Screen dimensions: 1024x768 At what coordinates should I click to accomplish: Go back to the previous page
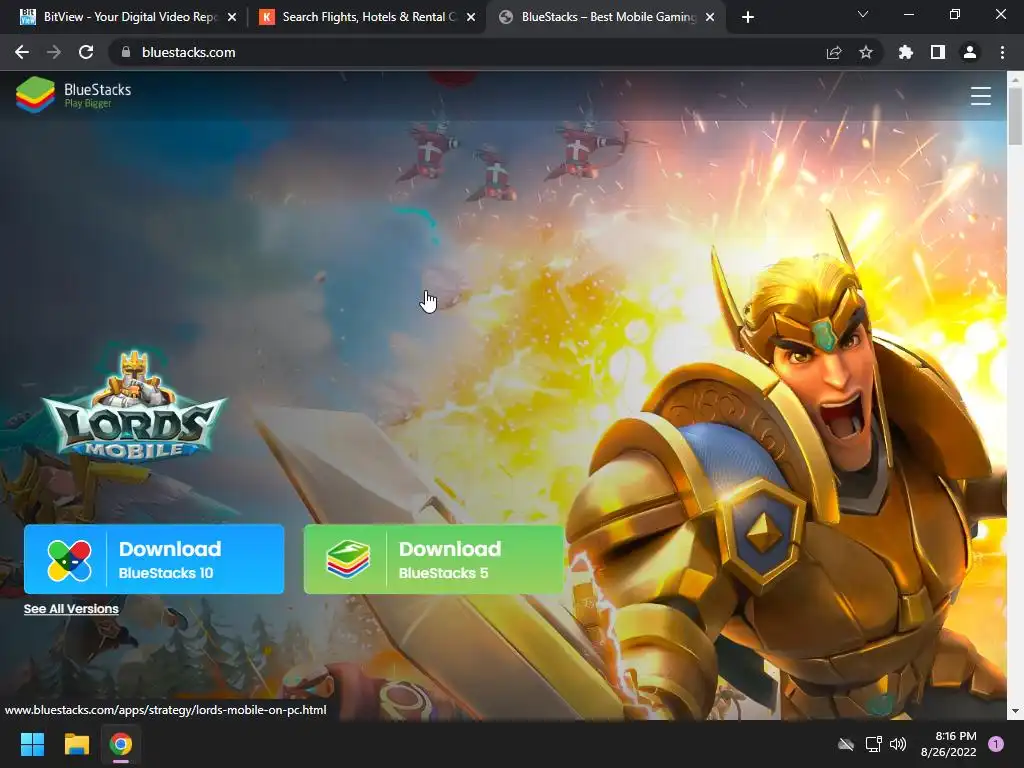(x=22, y=52)
